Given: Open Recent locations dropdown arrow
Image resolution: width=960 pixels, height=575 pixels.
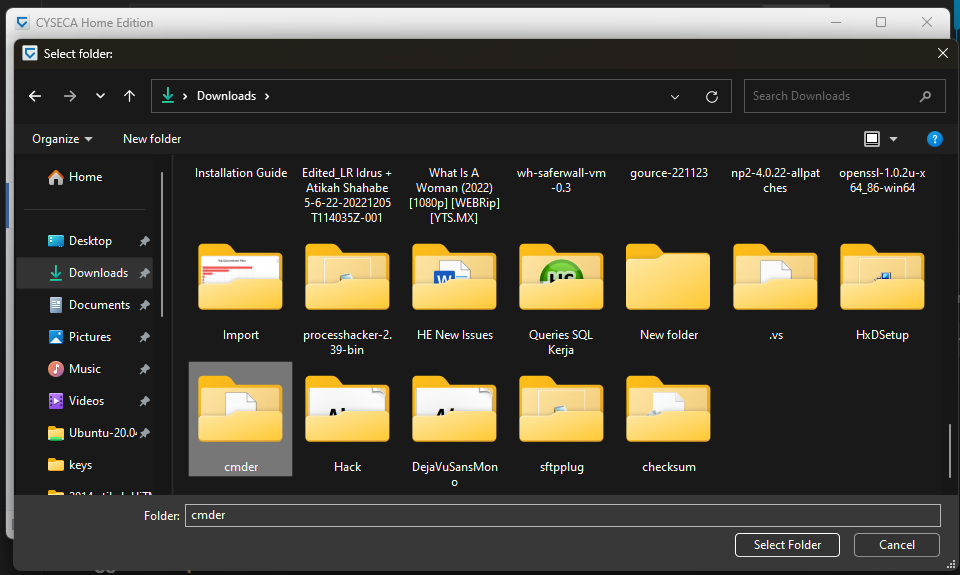Looking at the screenshot, I should coord(100,96).
